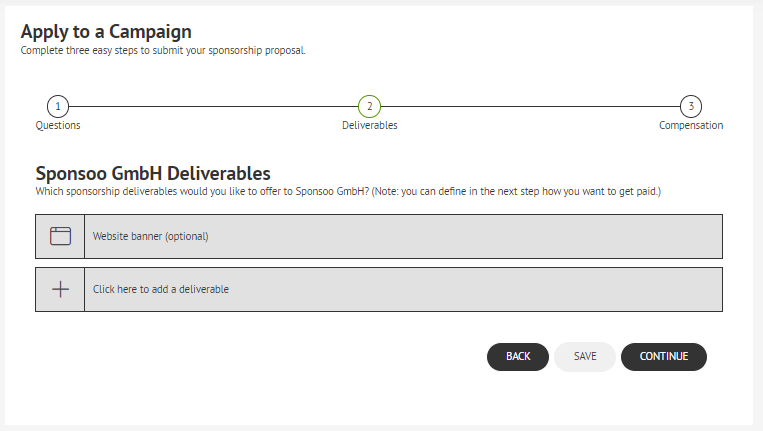Switch to the Compensation step label

coord(691,126)
